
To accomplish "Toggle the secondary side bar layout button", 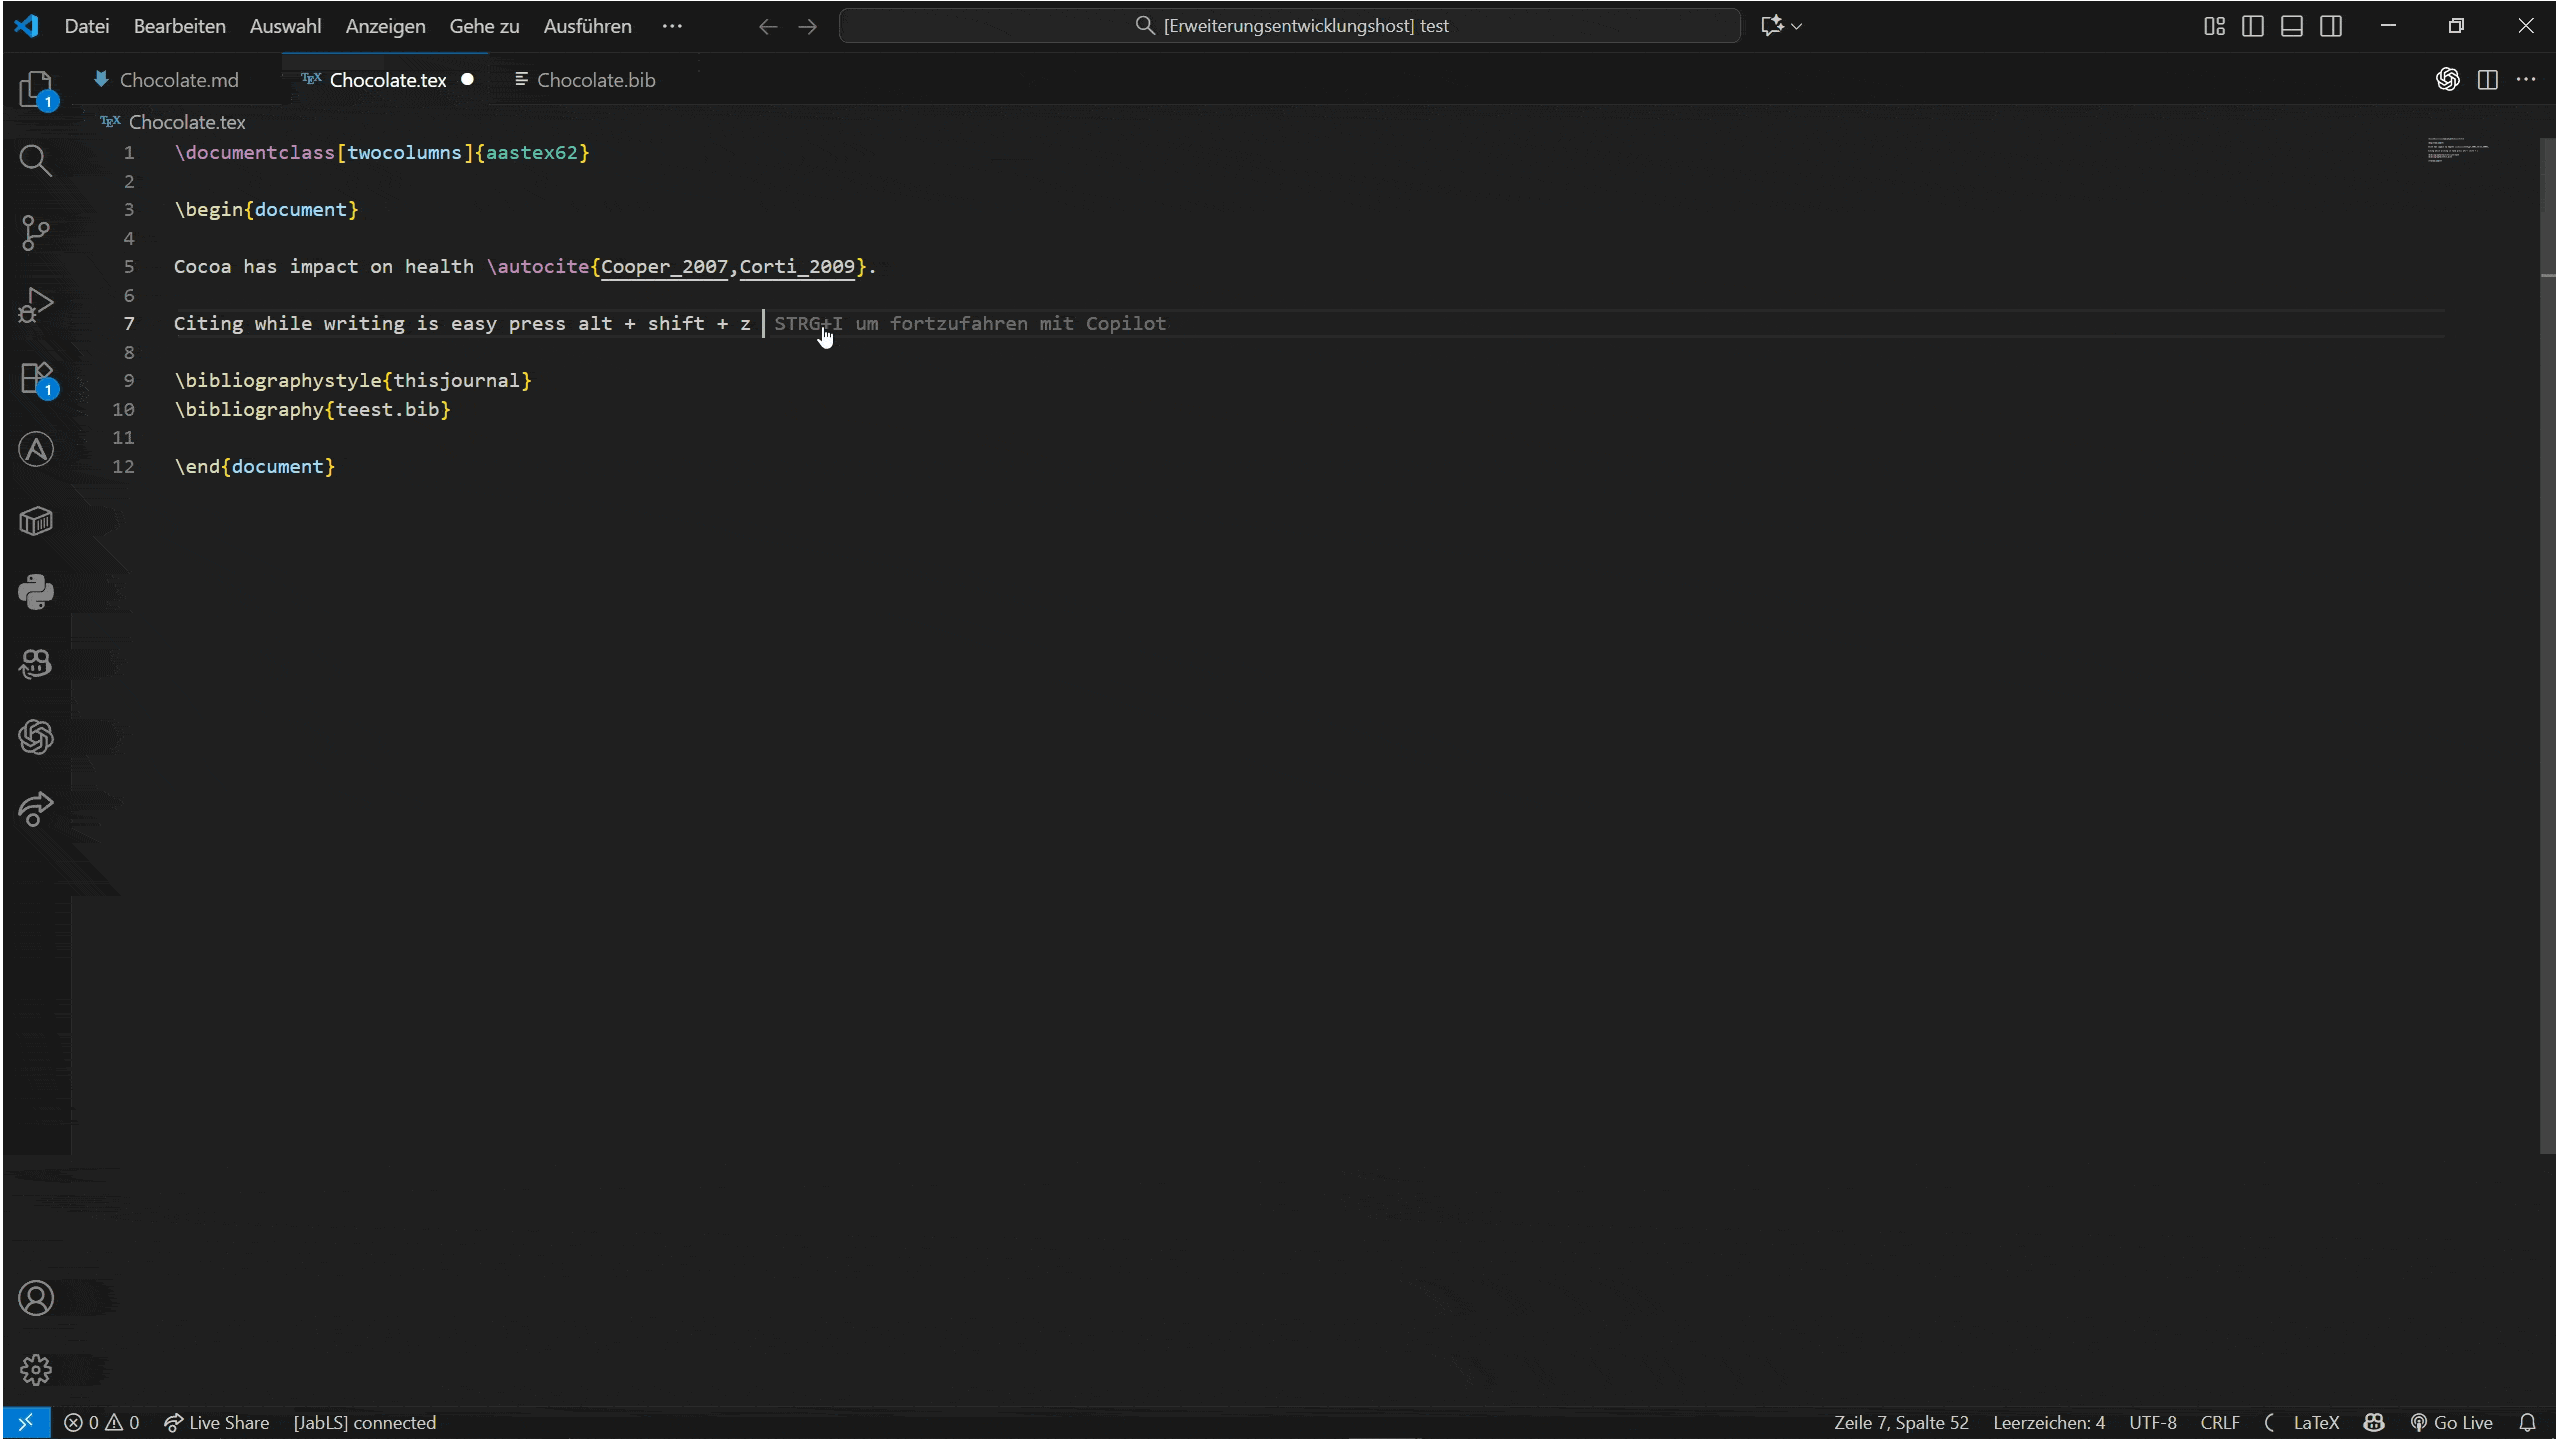I will point(2331,26).
